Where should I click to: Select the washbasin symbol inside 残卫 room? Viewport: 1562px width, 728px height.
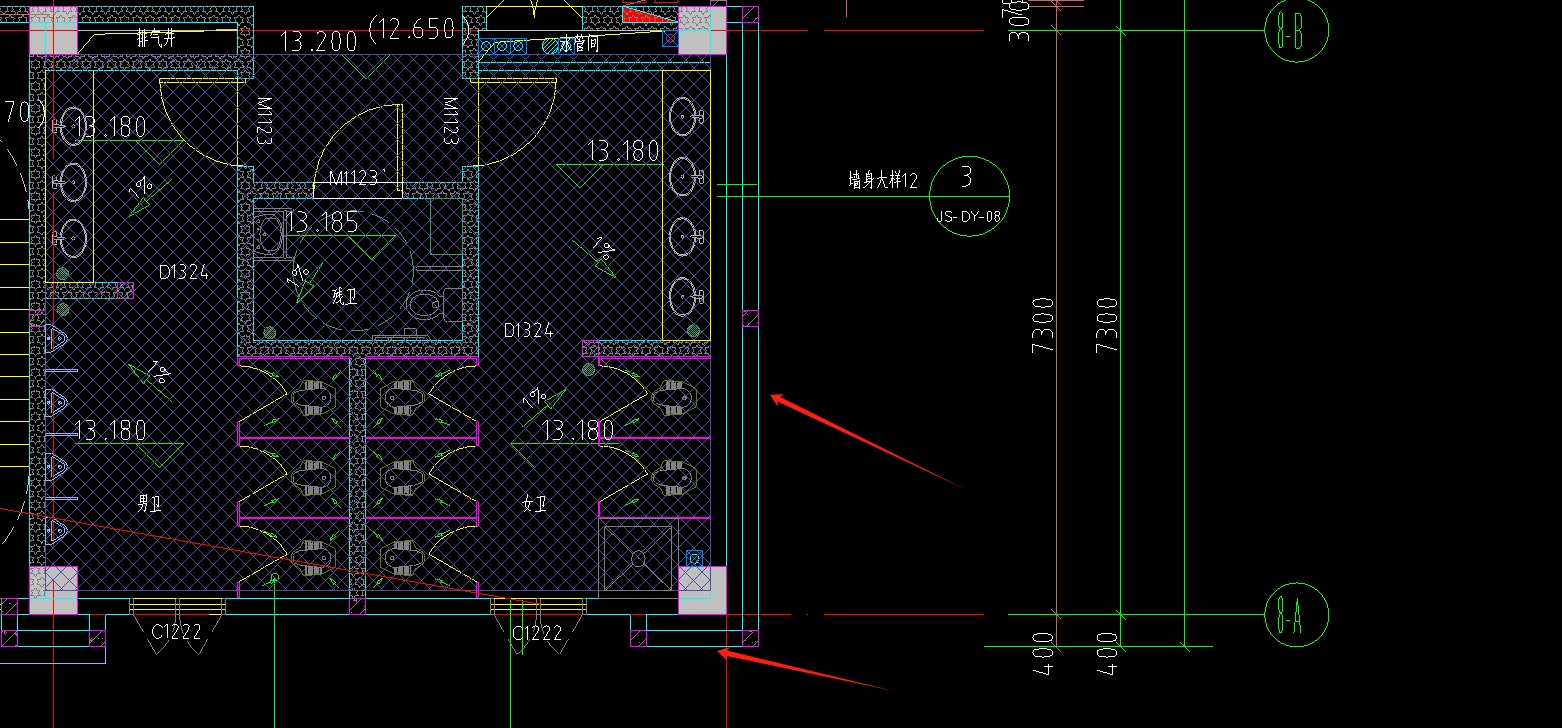(x=269, y=233)
